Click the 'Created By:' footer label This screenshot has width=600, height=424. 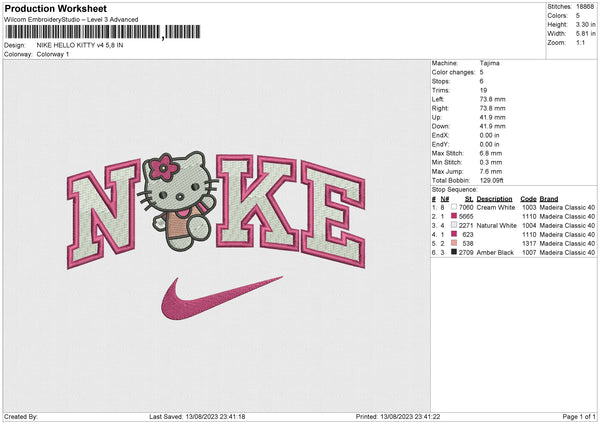pos(21,416)
